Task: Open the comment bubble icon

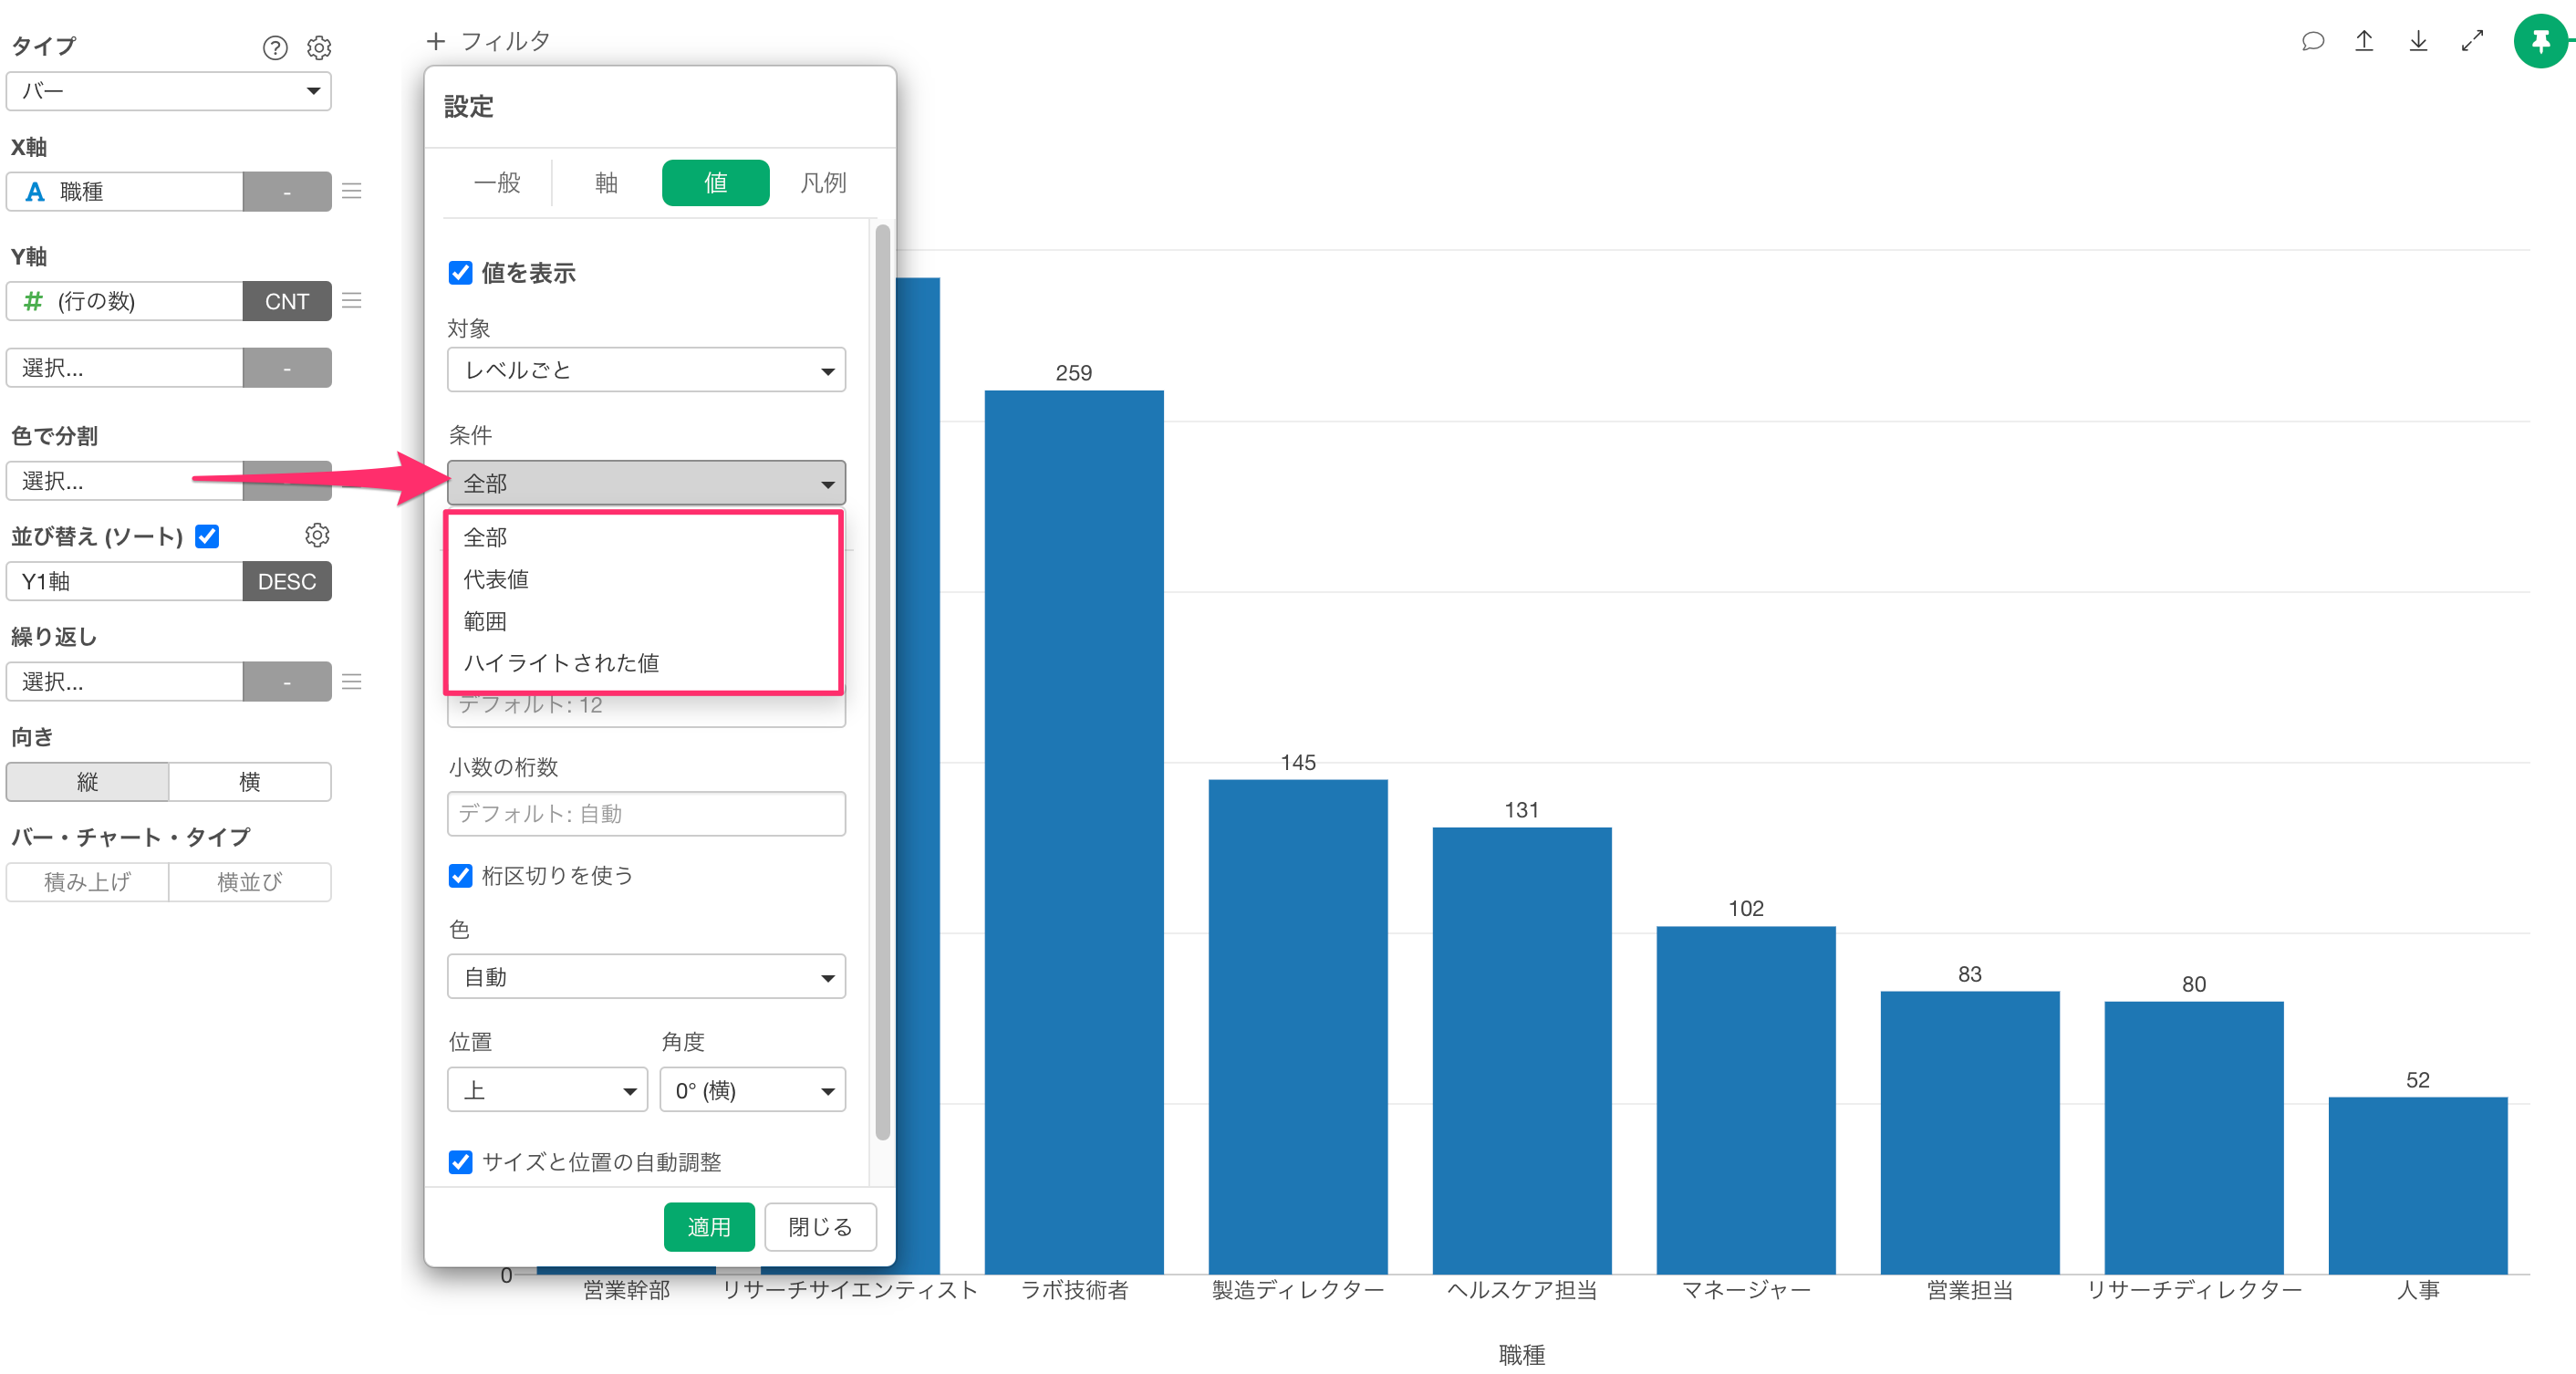Action: point(2312,41)
